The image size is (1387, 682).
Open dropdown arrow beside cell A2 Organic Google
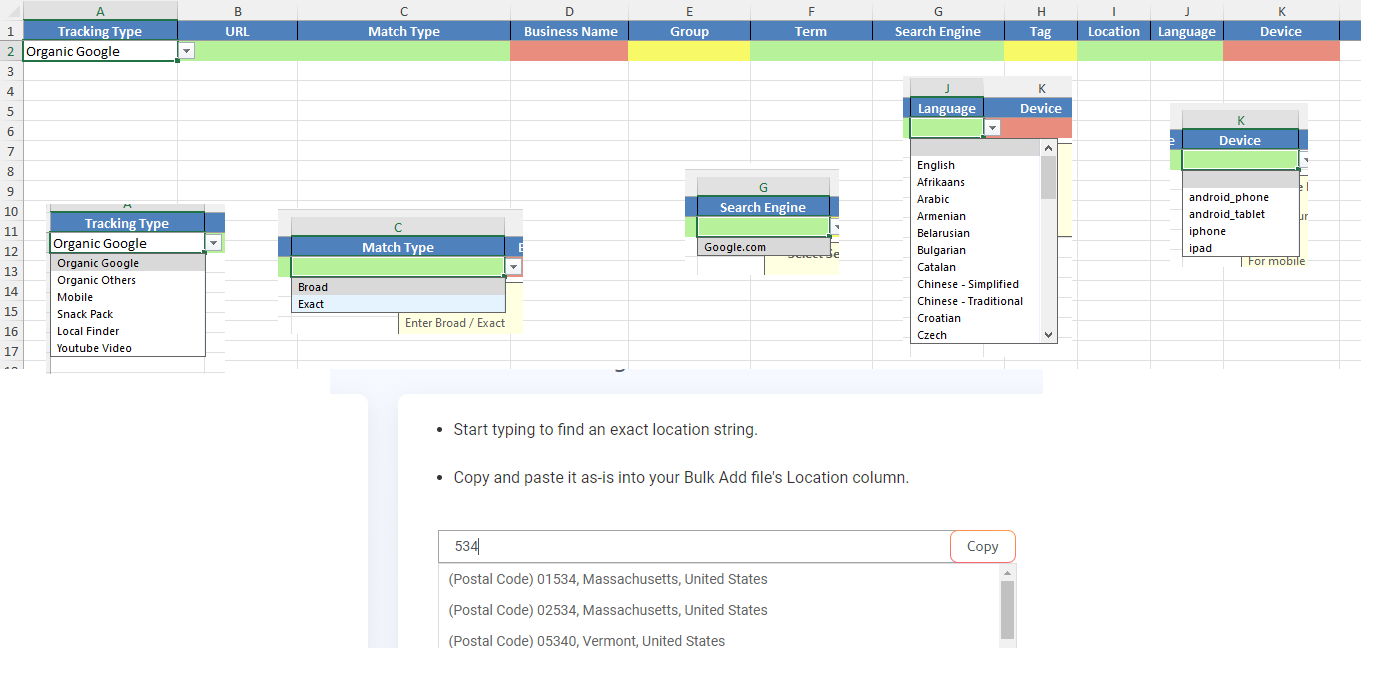187,51
